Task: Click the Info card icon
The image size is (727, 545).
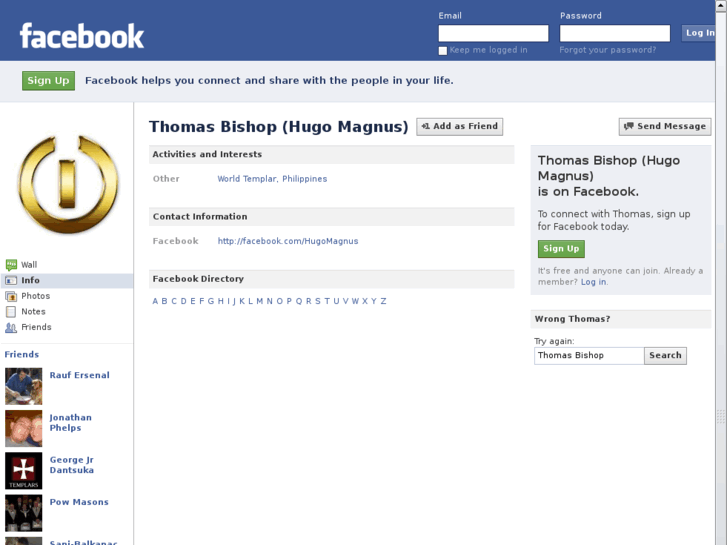Action: 11,281
